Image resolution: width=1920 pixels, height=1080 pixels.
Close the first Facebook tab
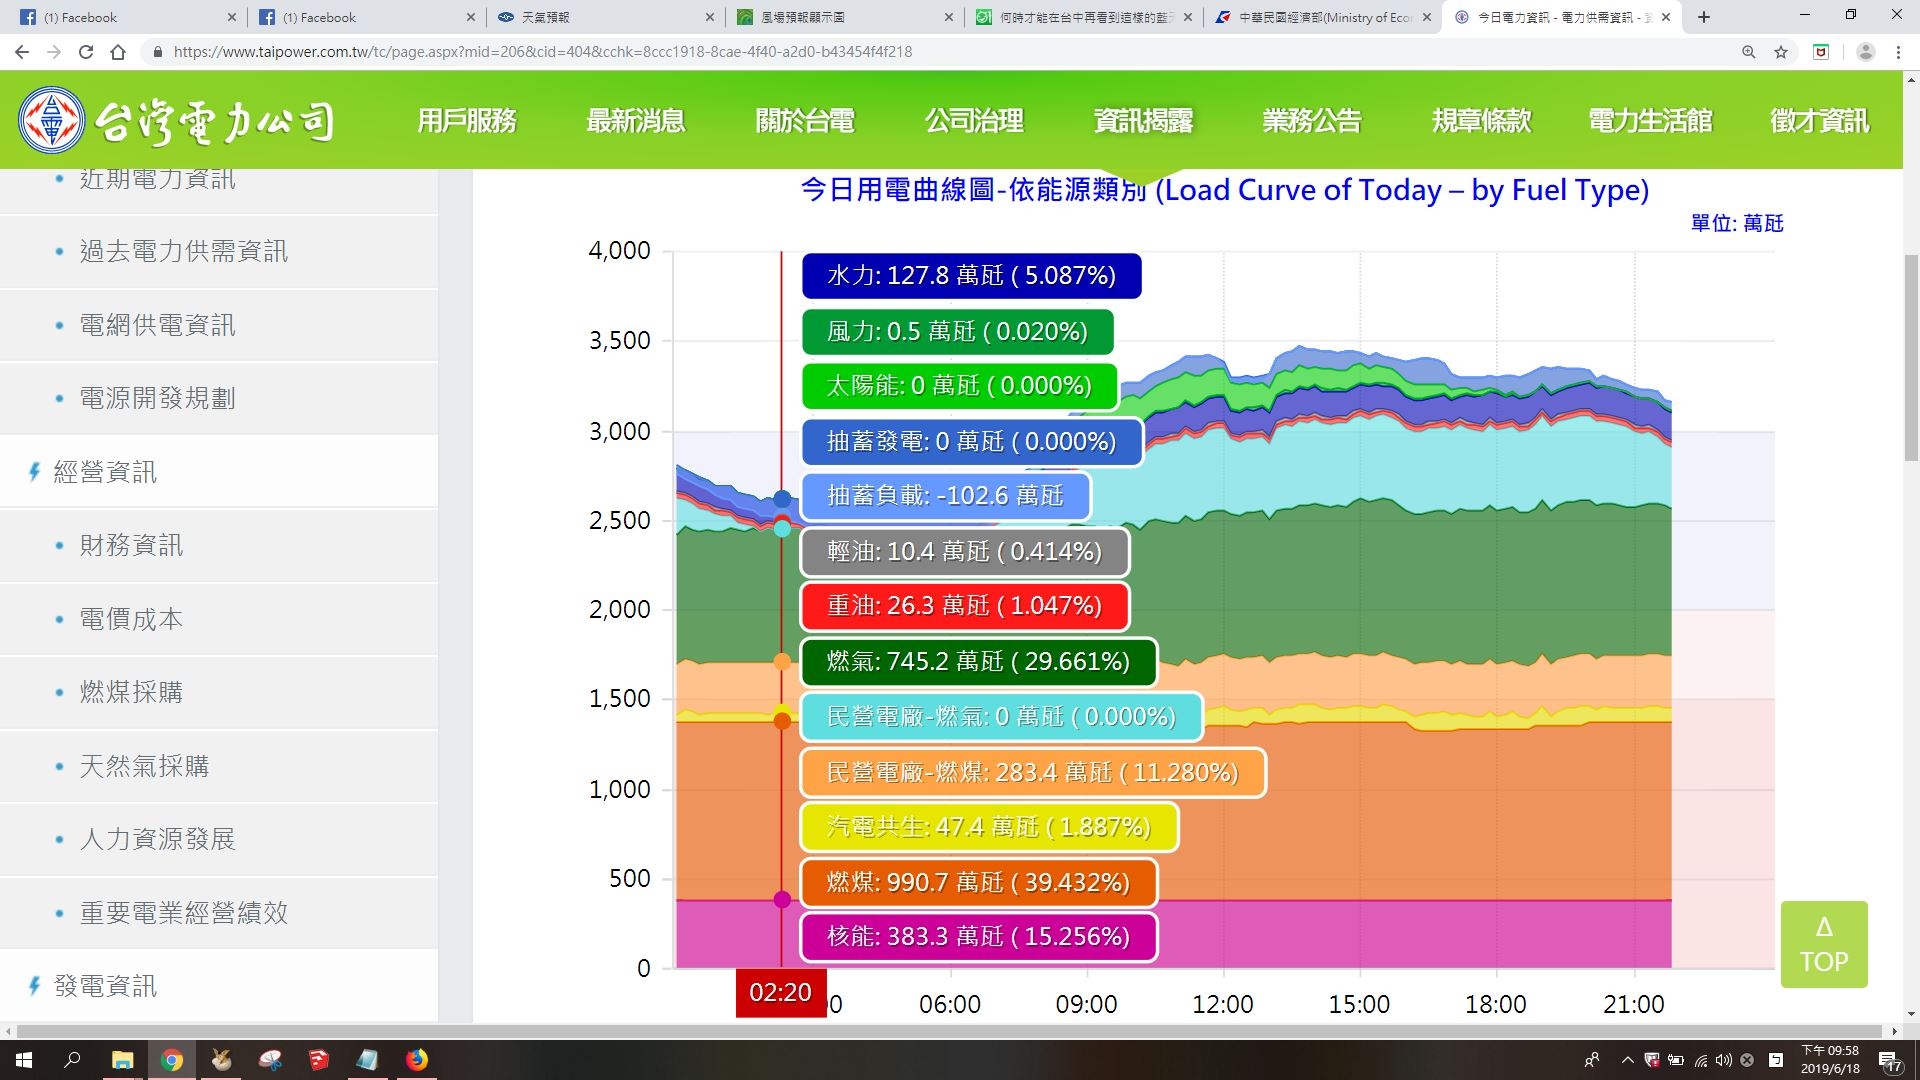(x=232, y=17)
